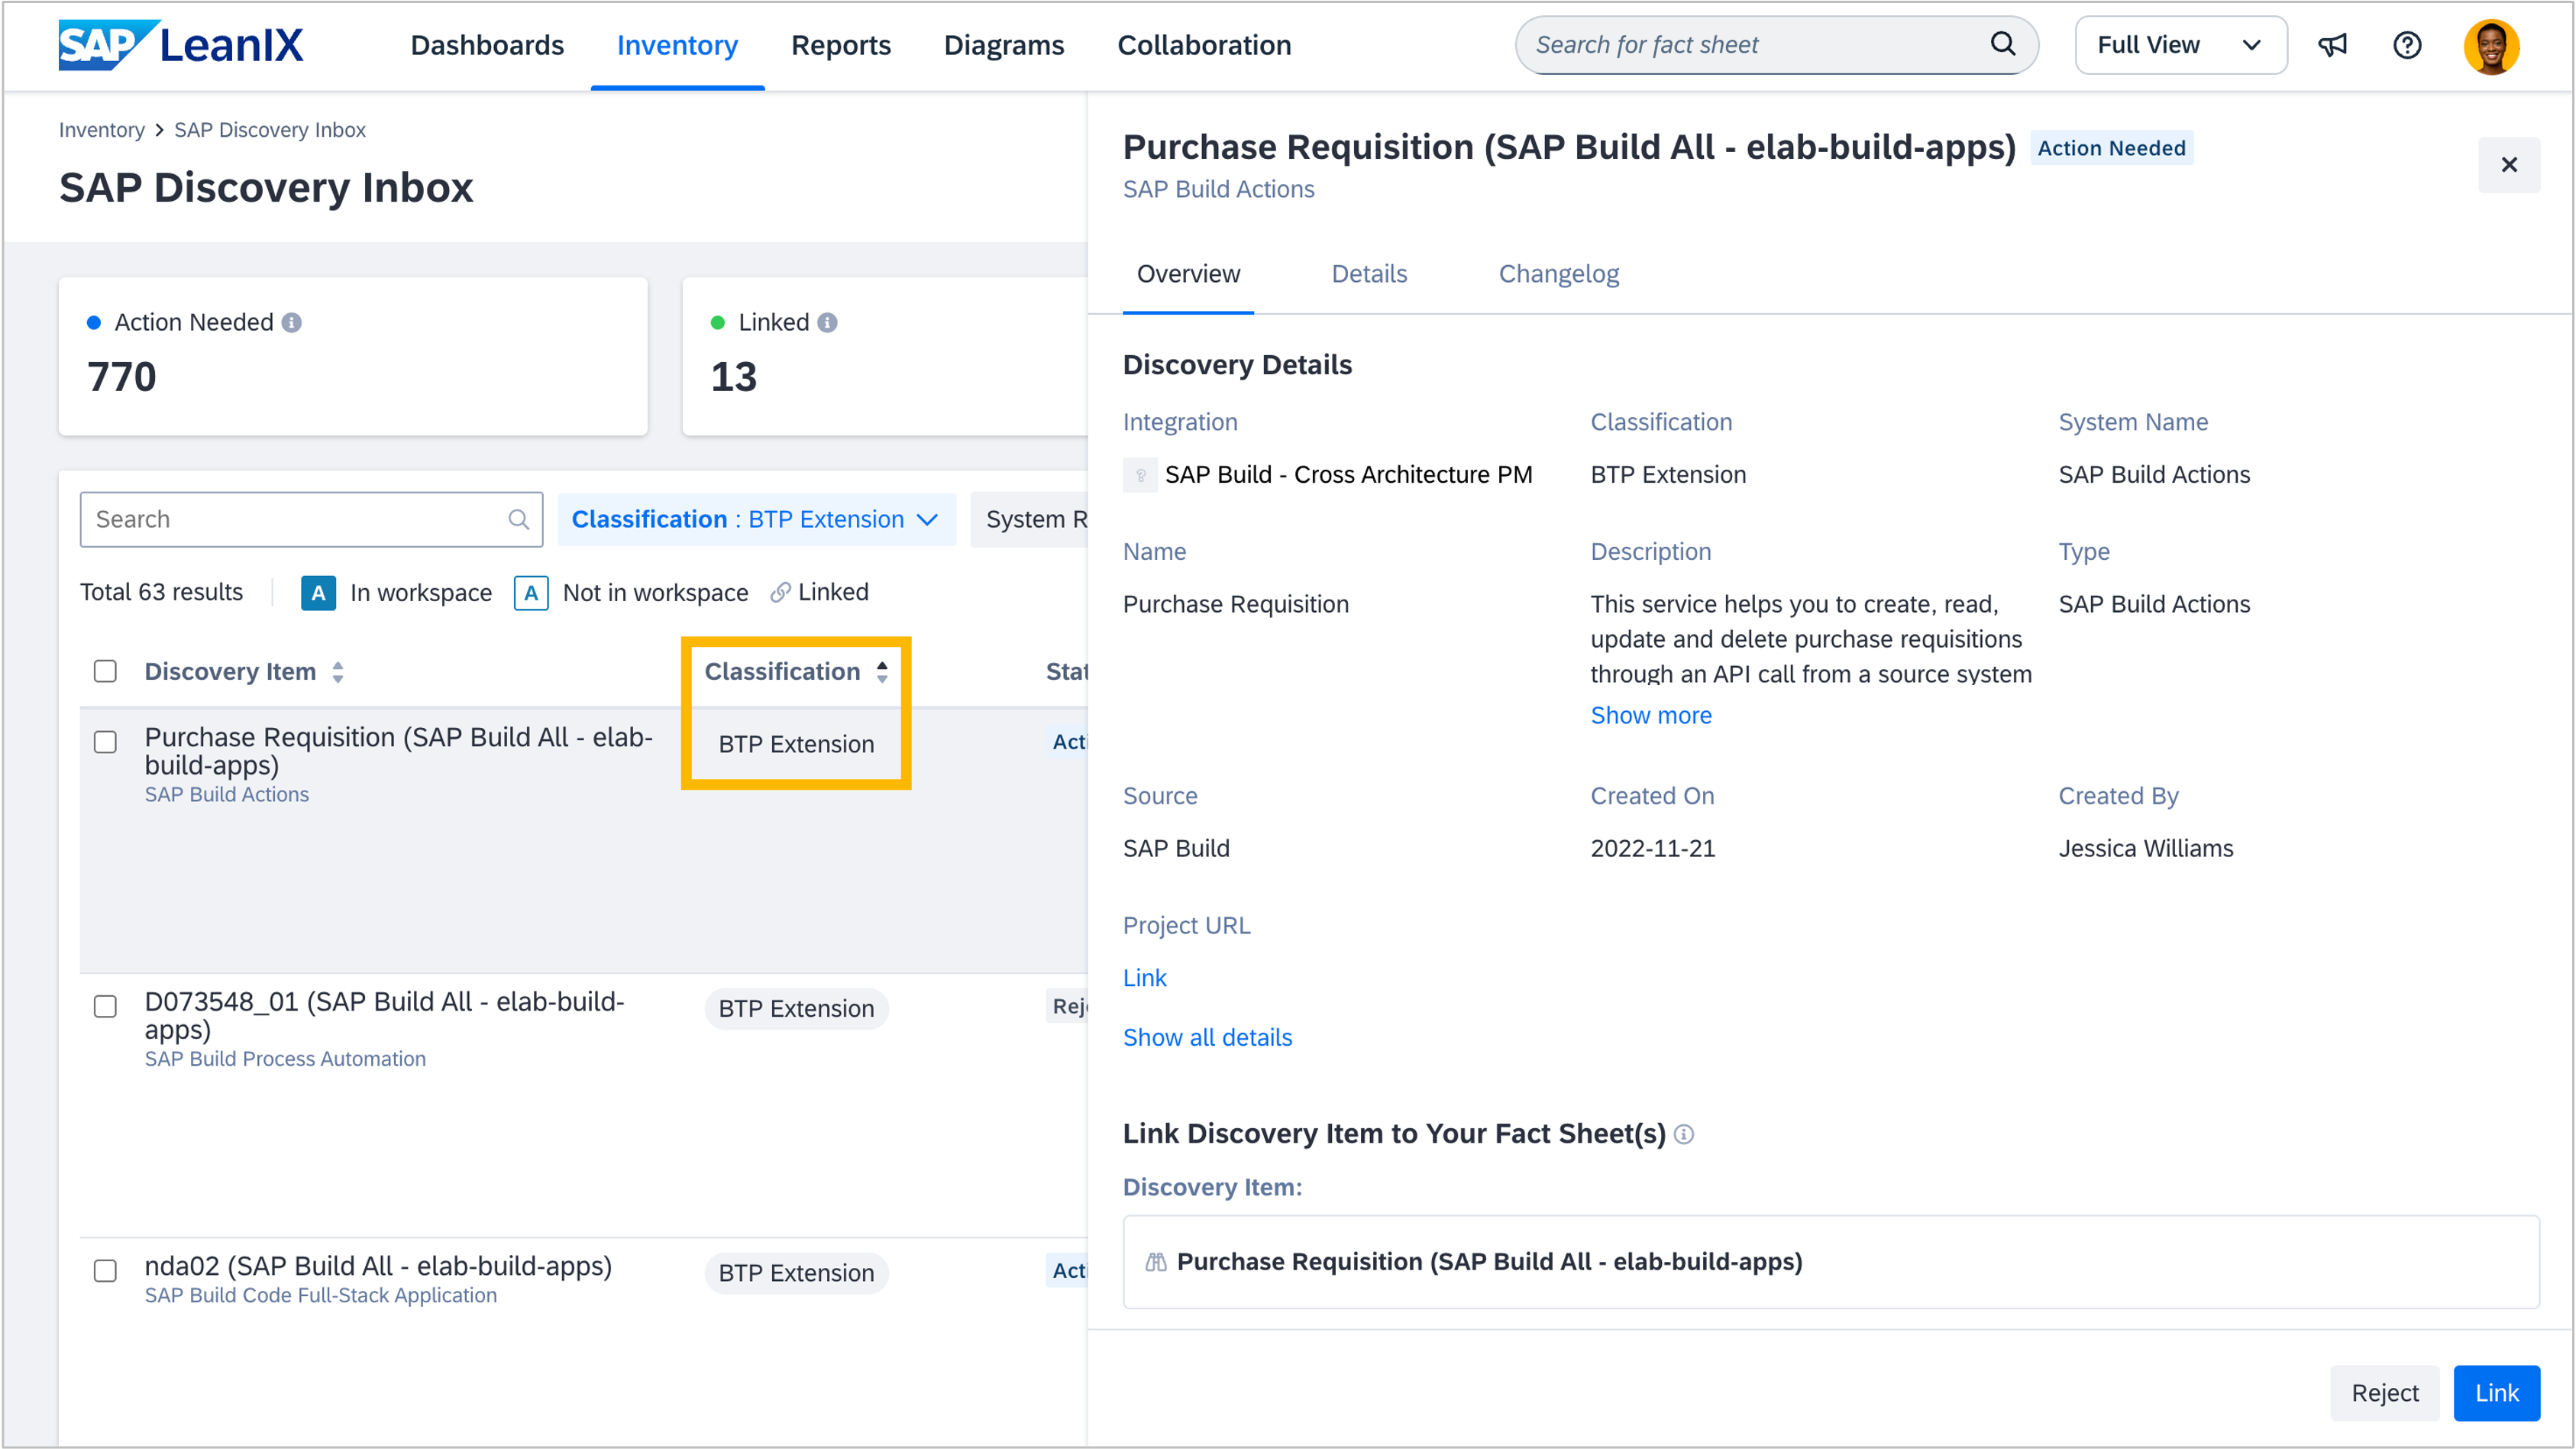Click the magnifier icon in fact sheet search
Image resolution: width=2576 pixels, height=1449 pixels.
pos(2002,44)
